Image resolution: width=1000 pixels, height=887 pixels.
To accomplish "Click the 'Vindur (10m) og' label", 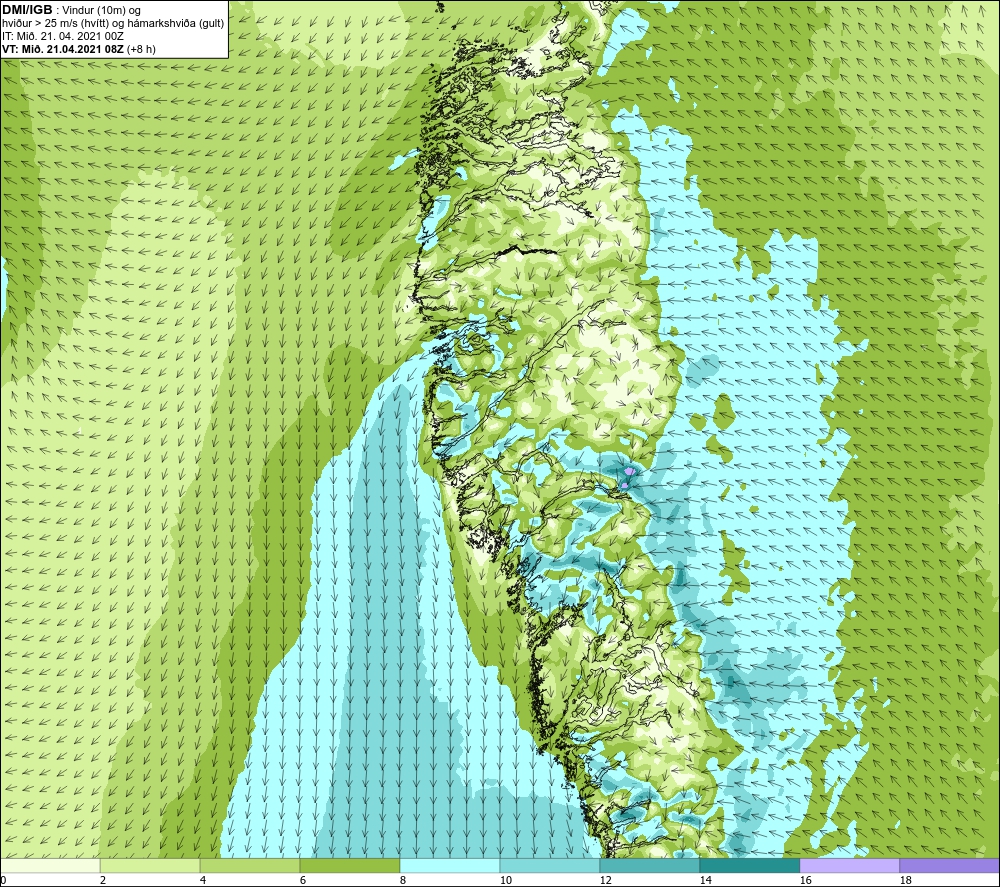I will tap(102, 11).
